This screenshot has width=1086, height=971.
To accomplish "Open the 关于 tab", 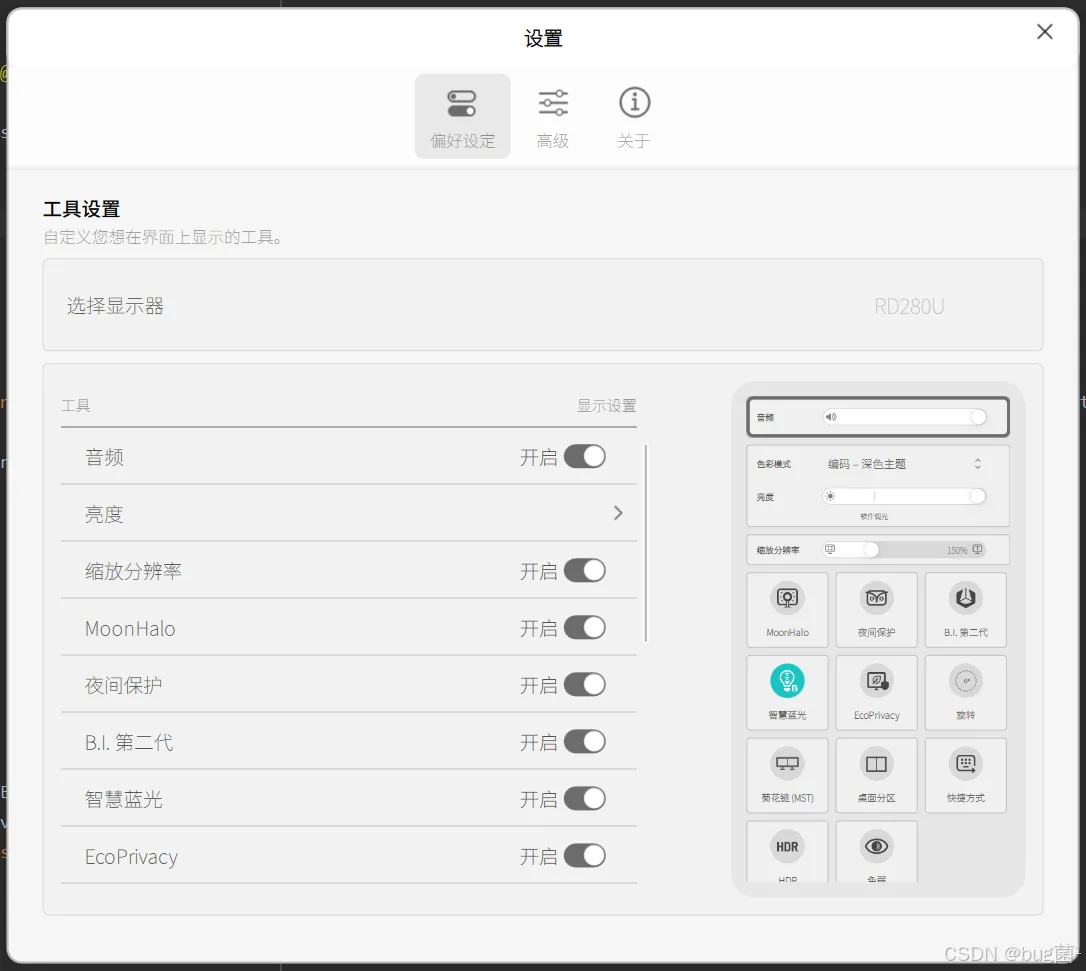I will (x=634, y=117).
